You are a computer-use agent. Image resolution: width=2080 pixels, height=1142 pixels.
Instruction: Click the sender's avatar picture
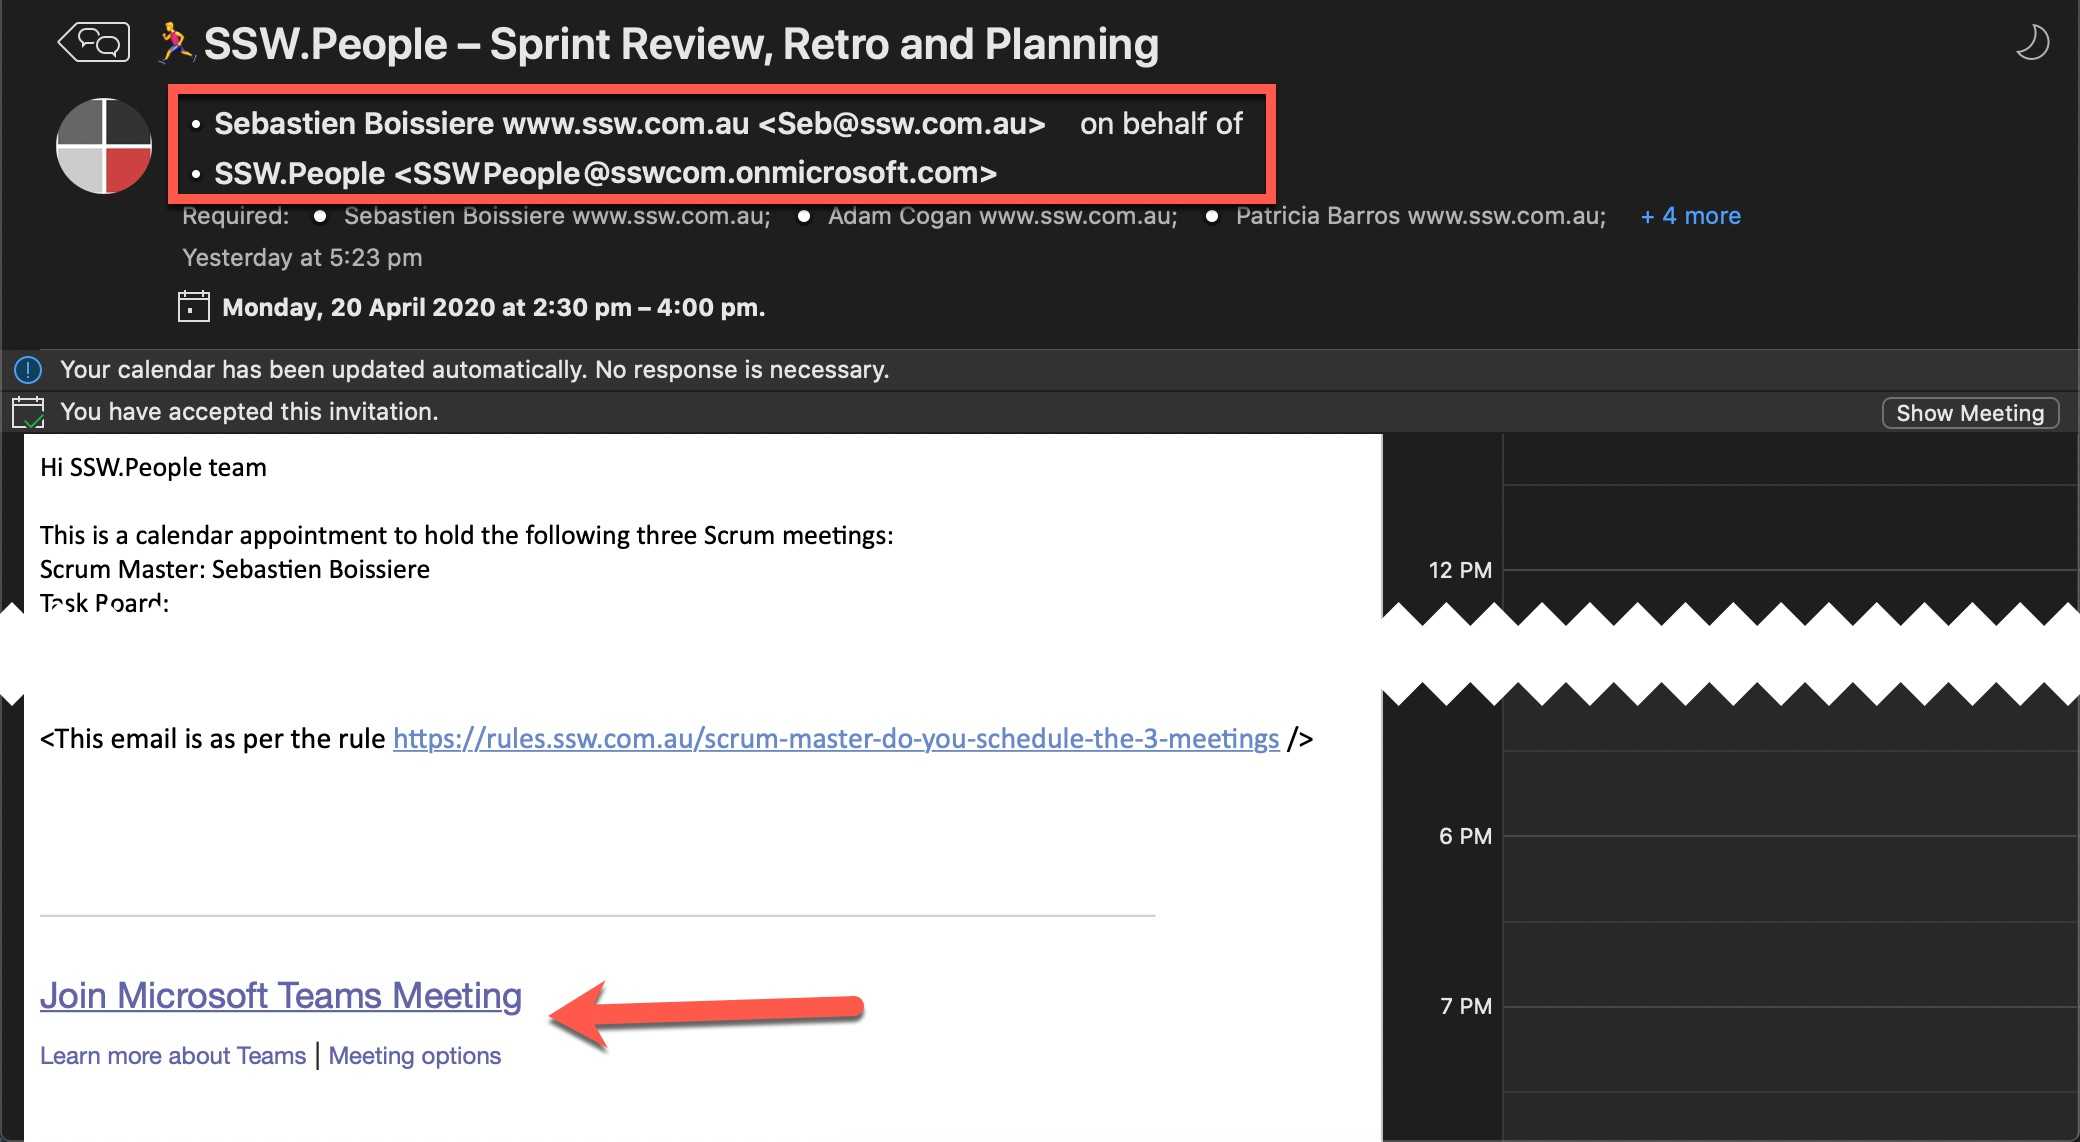tap(103, 146)
